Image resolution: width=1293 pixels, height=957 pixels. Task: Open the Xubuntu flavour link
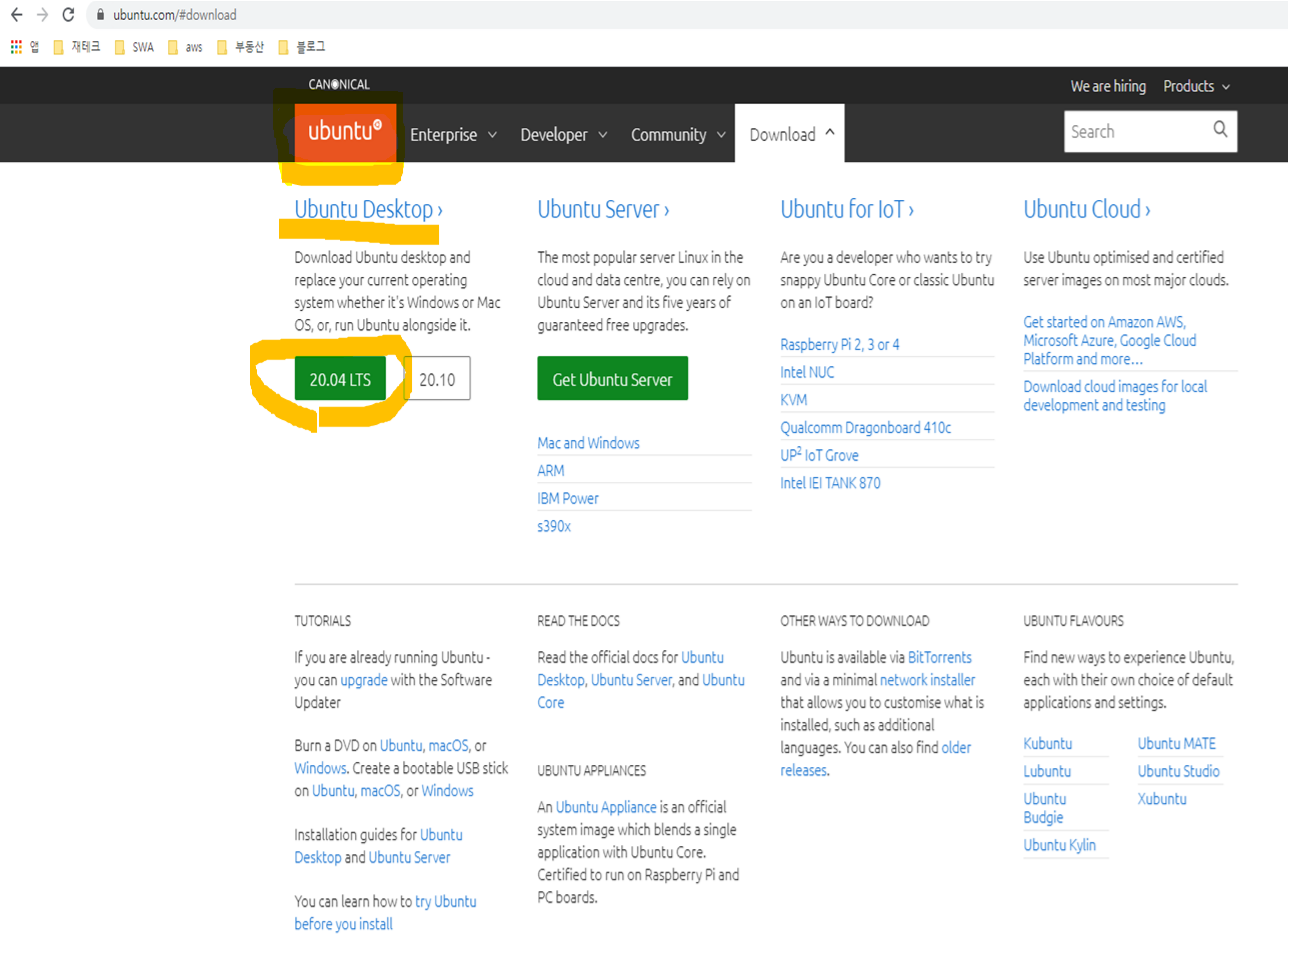pyautogui.click(x=1162, y=799)
